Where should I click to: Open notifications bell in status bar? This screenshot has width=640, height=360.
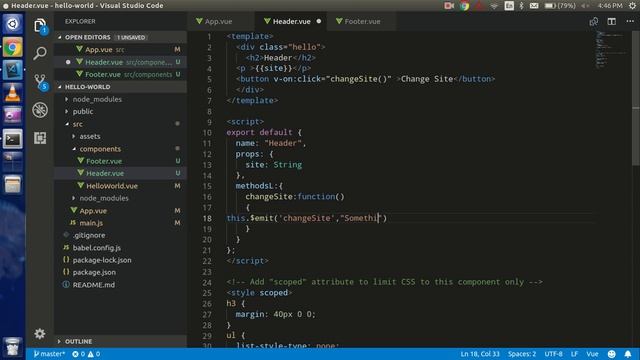pos(628,354)
